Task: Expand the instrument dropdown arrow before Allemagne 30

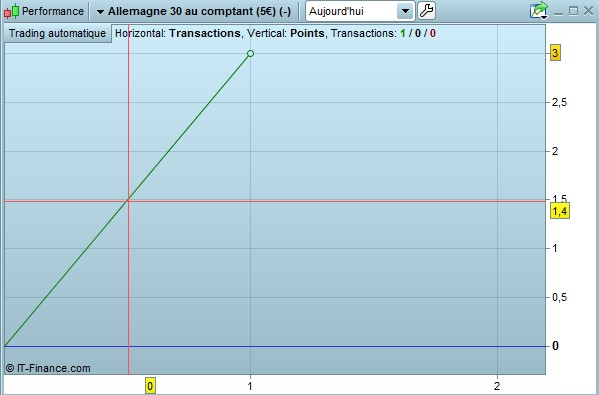Action: [100, 12]
